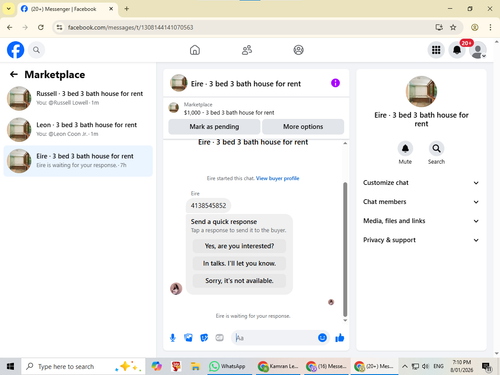Open the taskbar clock and date
This screenshot has height=375, width=500.
(462, 366)
